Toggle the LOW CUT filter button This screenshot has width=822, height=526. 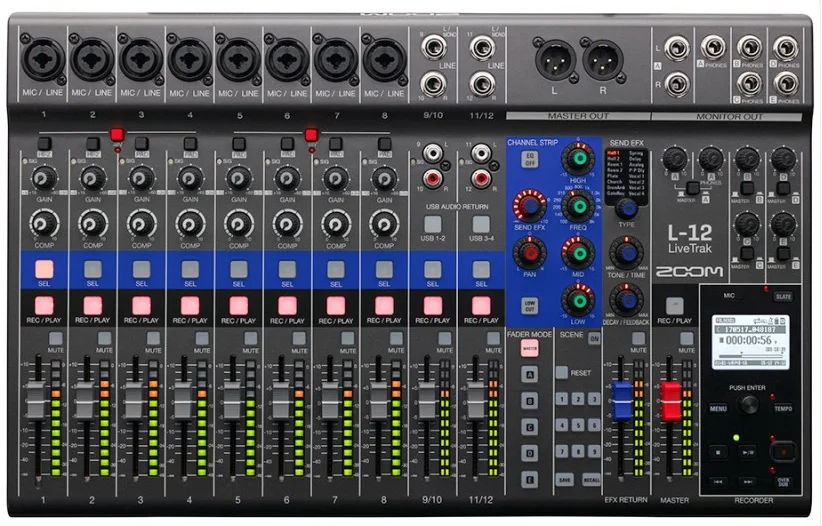pyautogui.click(x=529, y=305)
